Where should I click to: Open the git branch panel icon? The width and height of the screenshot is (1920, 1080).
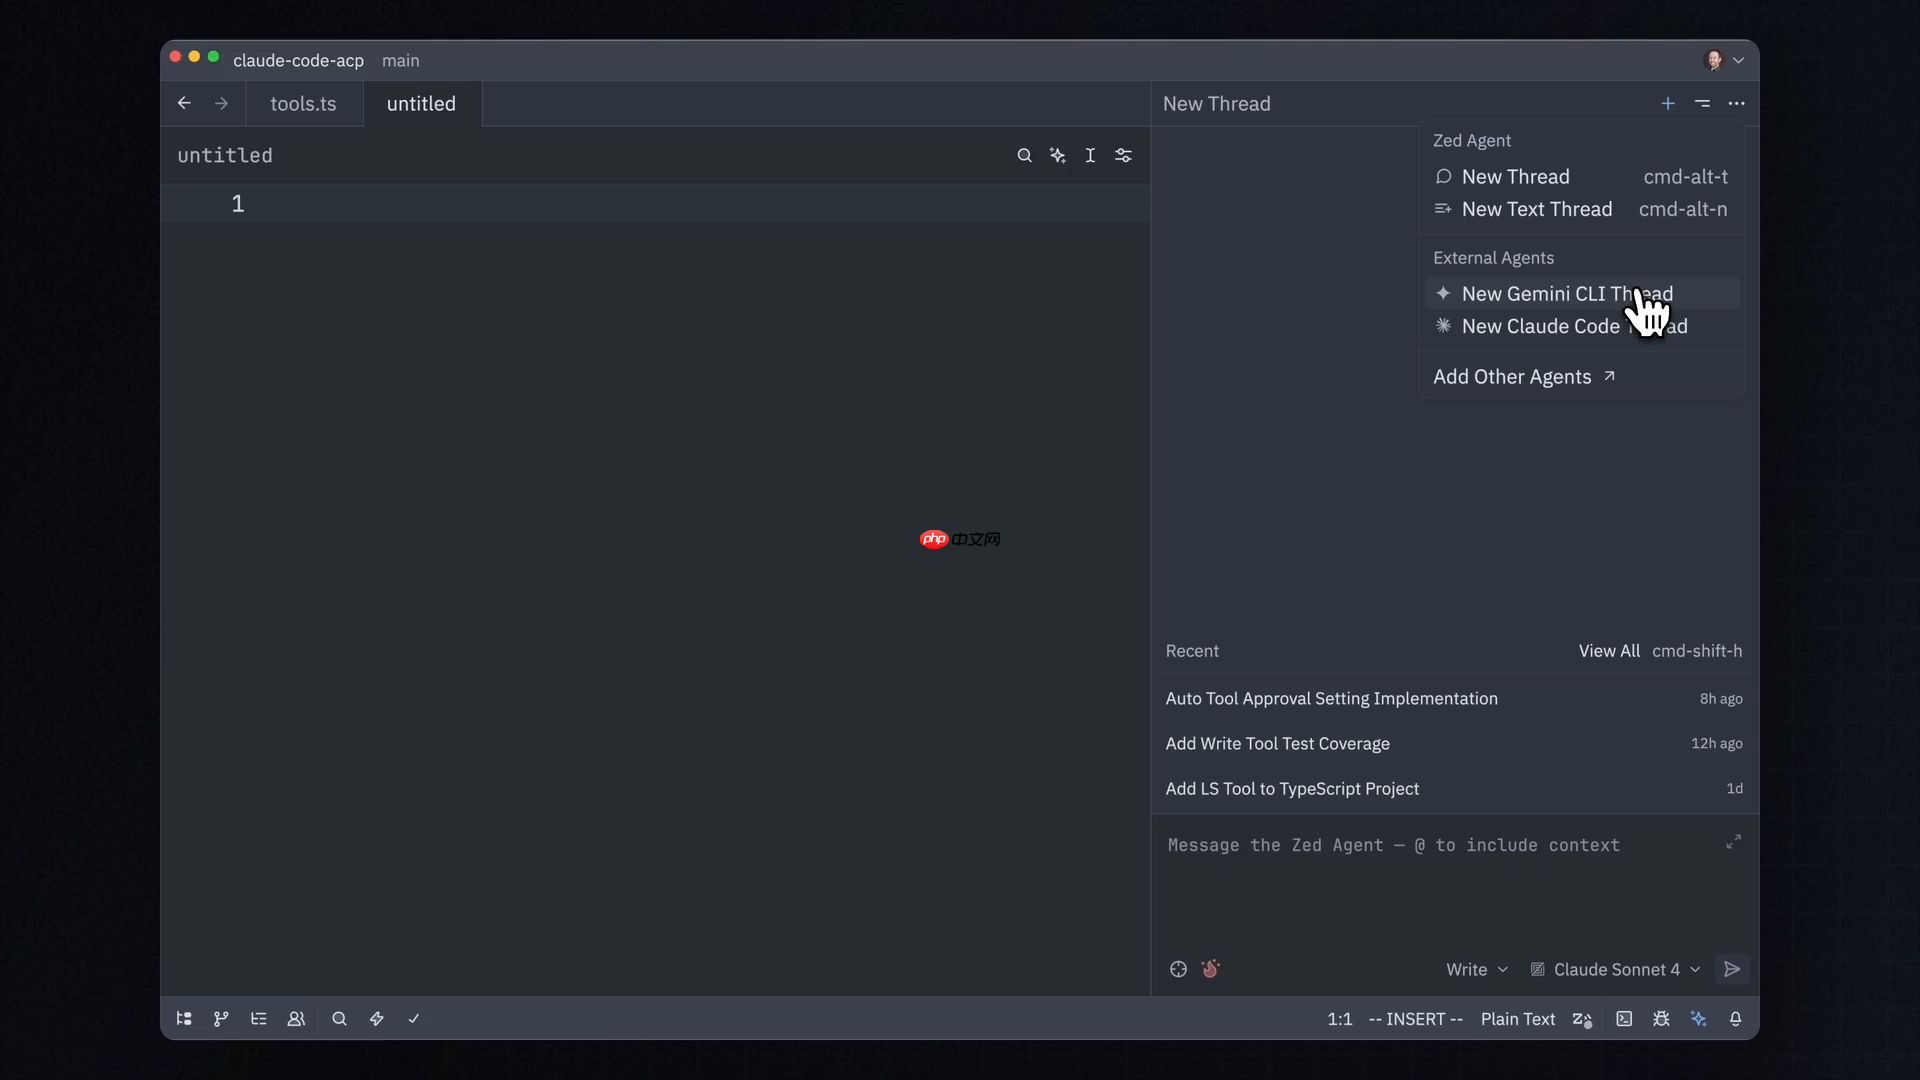[x=221, y=1019]
